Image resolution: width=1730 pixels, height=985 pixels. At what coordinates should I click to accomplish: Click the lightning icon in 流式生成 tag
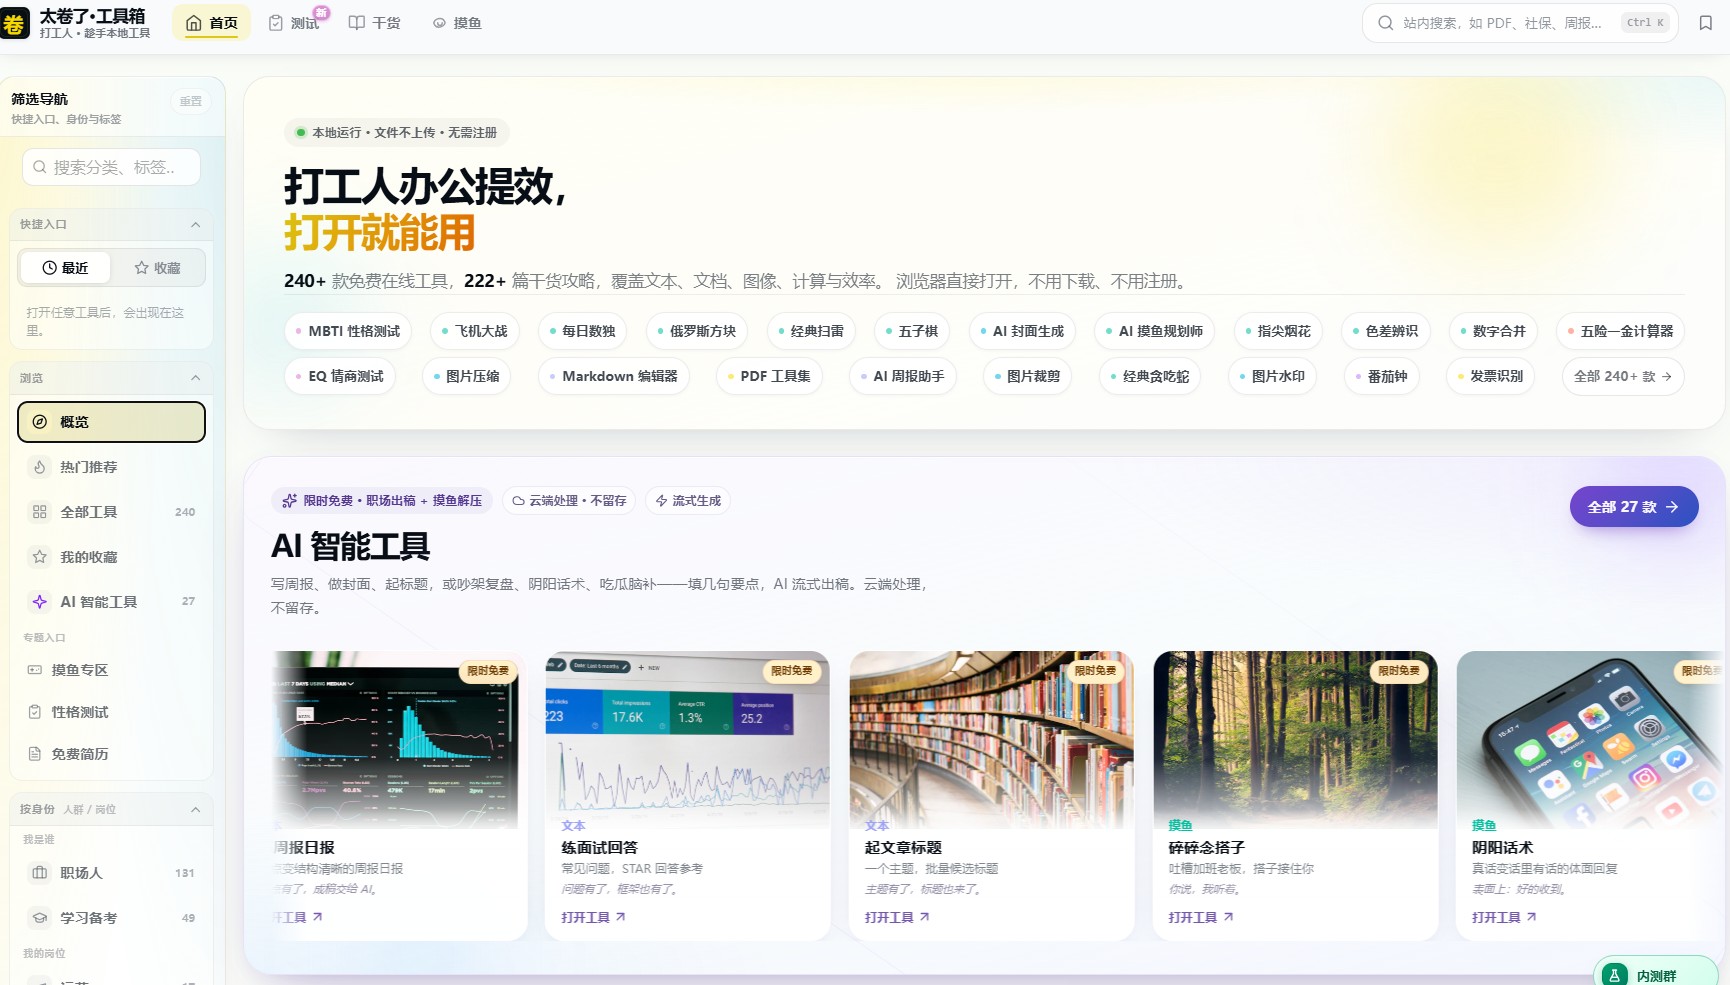coord(661,501)
